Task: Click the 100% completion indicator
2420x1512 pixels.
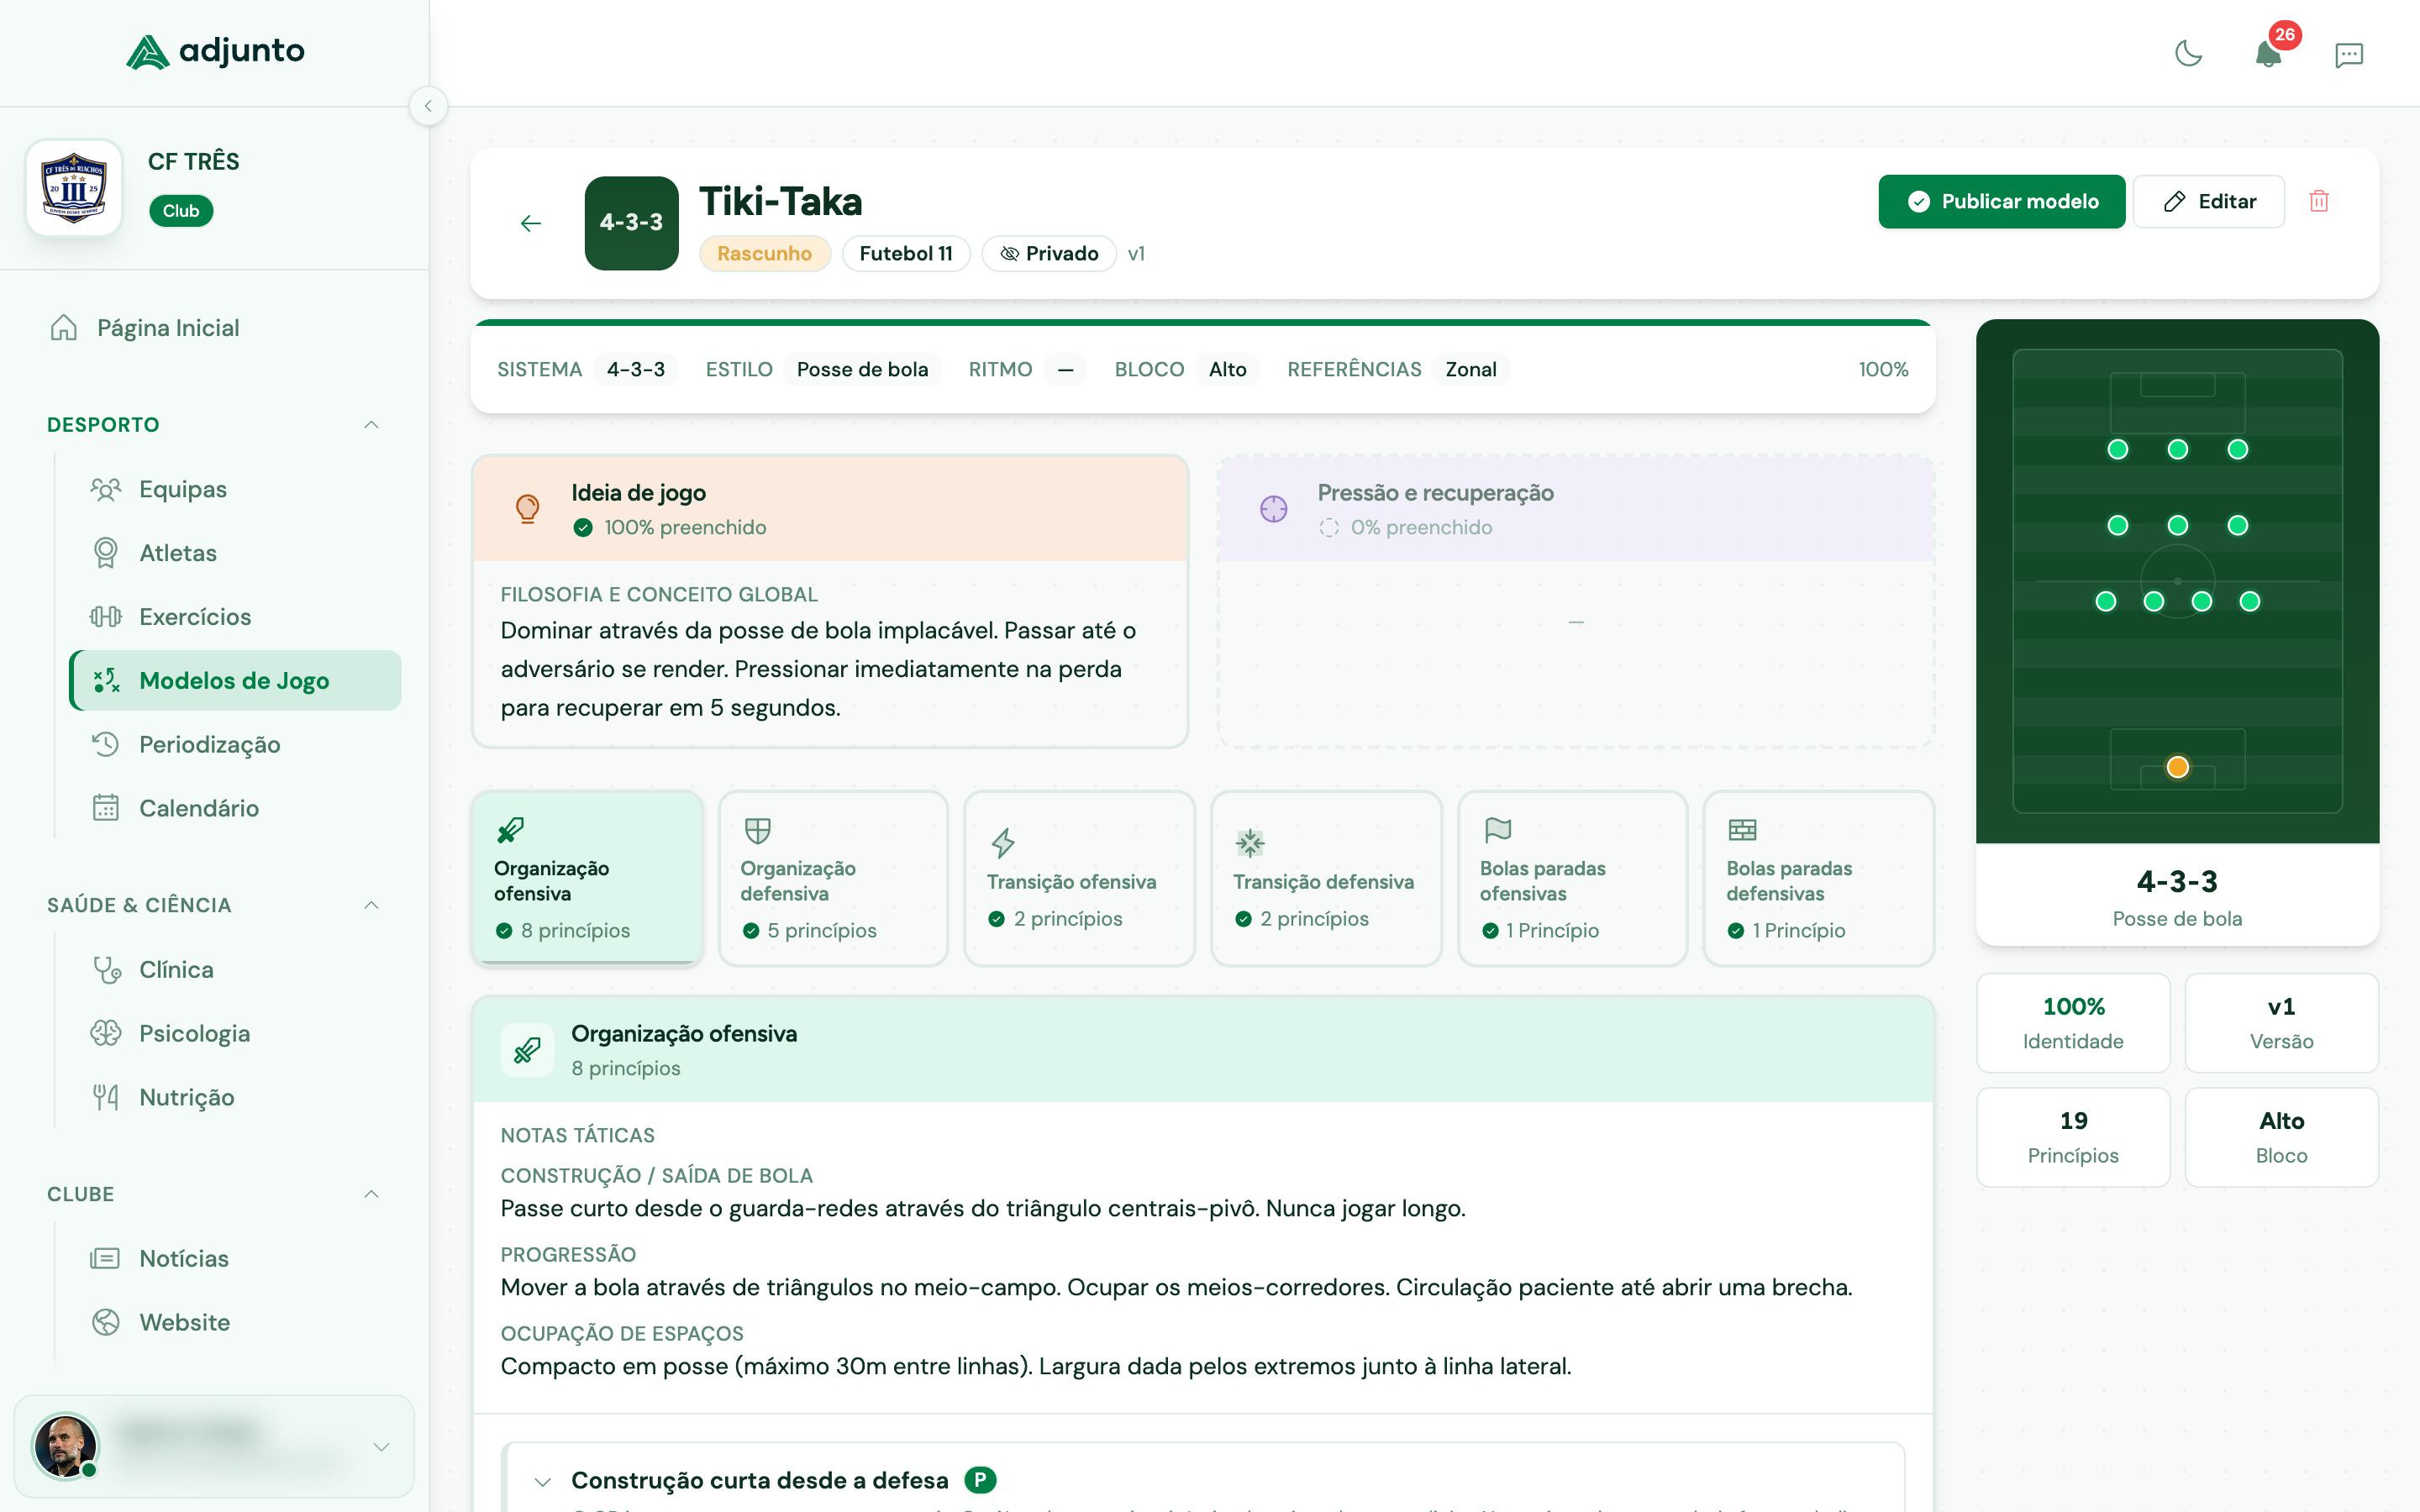Action: 1883,369
